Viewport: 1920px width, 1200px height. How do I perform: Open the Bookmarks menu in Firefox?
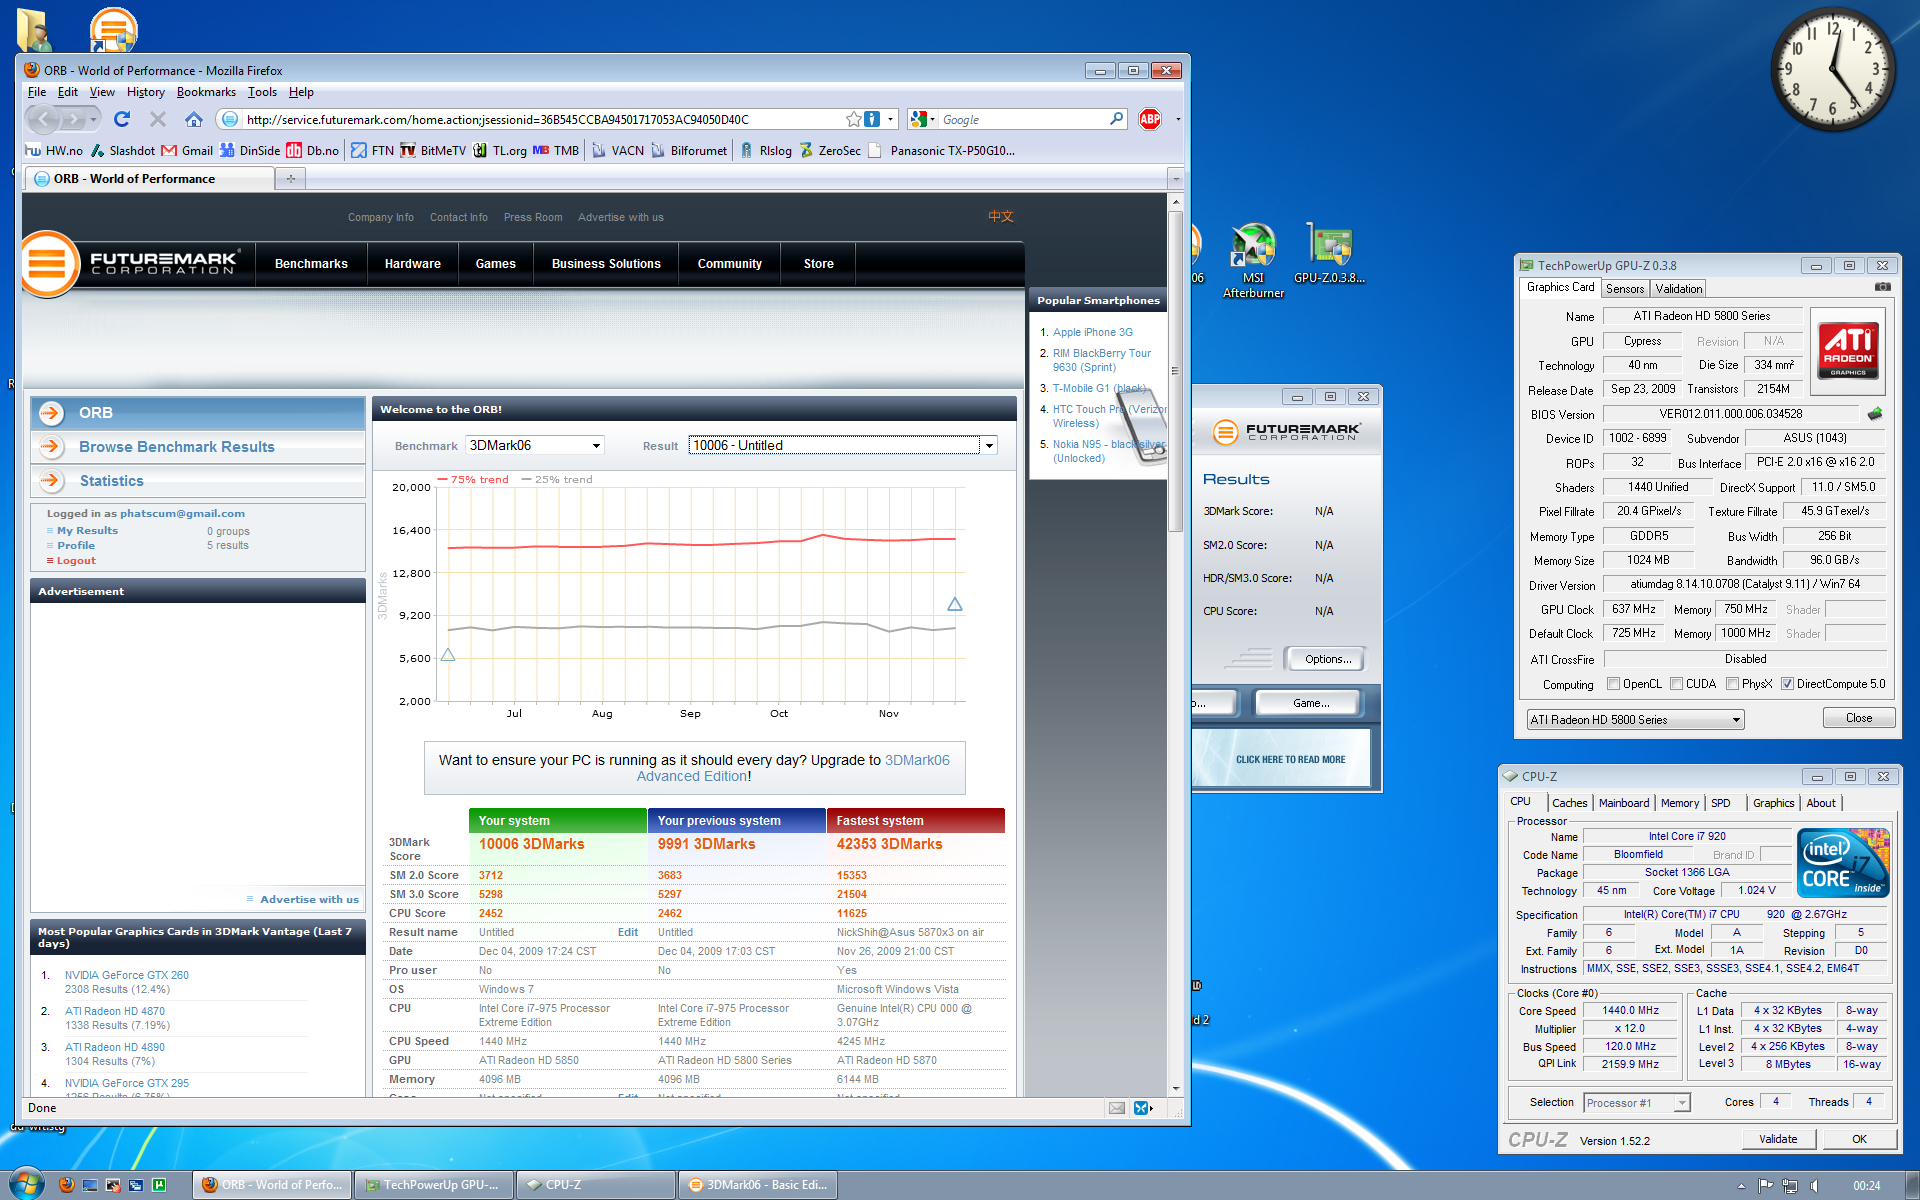[206, 92]
